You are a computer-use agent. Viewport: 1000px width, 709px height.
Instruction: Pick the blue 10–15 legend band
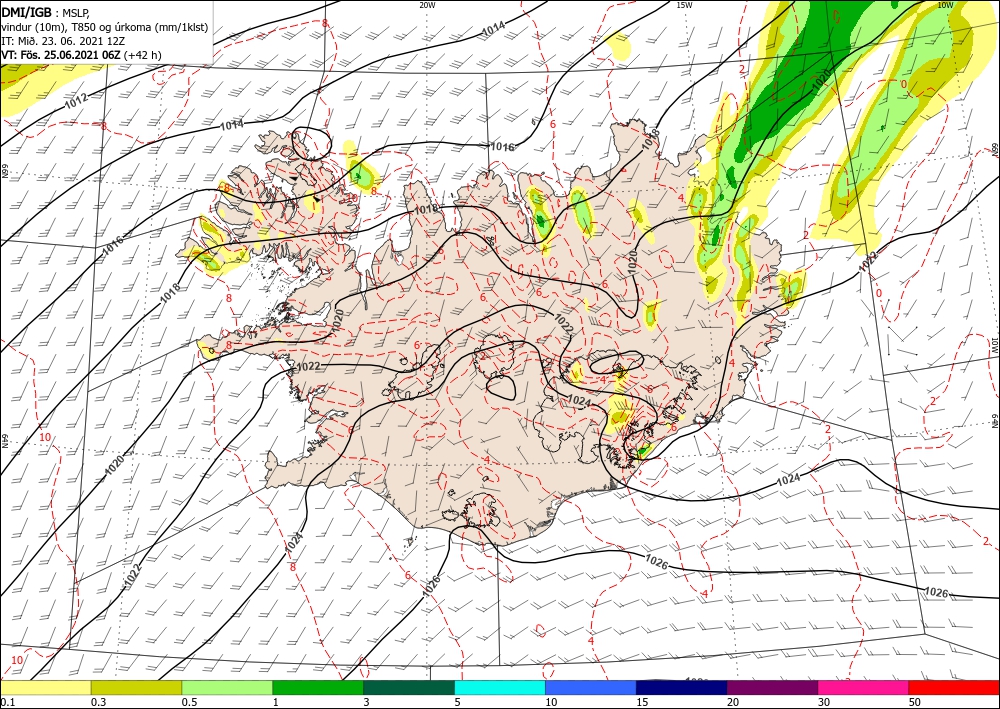[x=591, y=687]
